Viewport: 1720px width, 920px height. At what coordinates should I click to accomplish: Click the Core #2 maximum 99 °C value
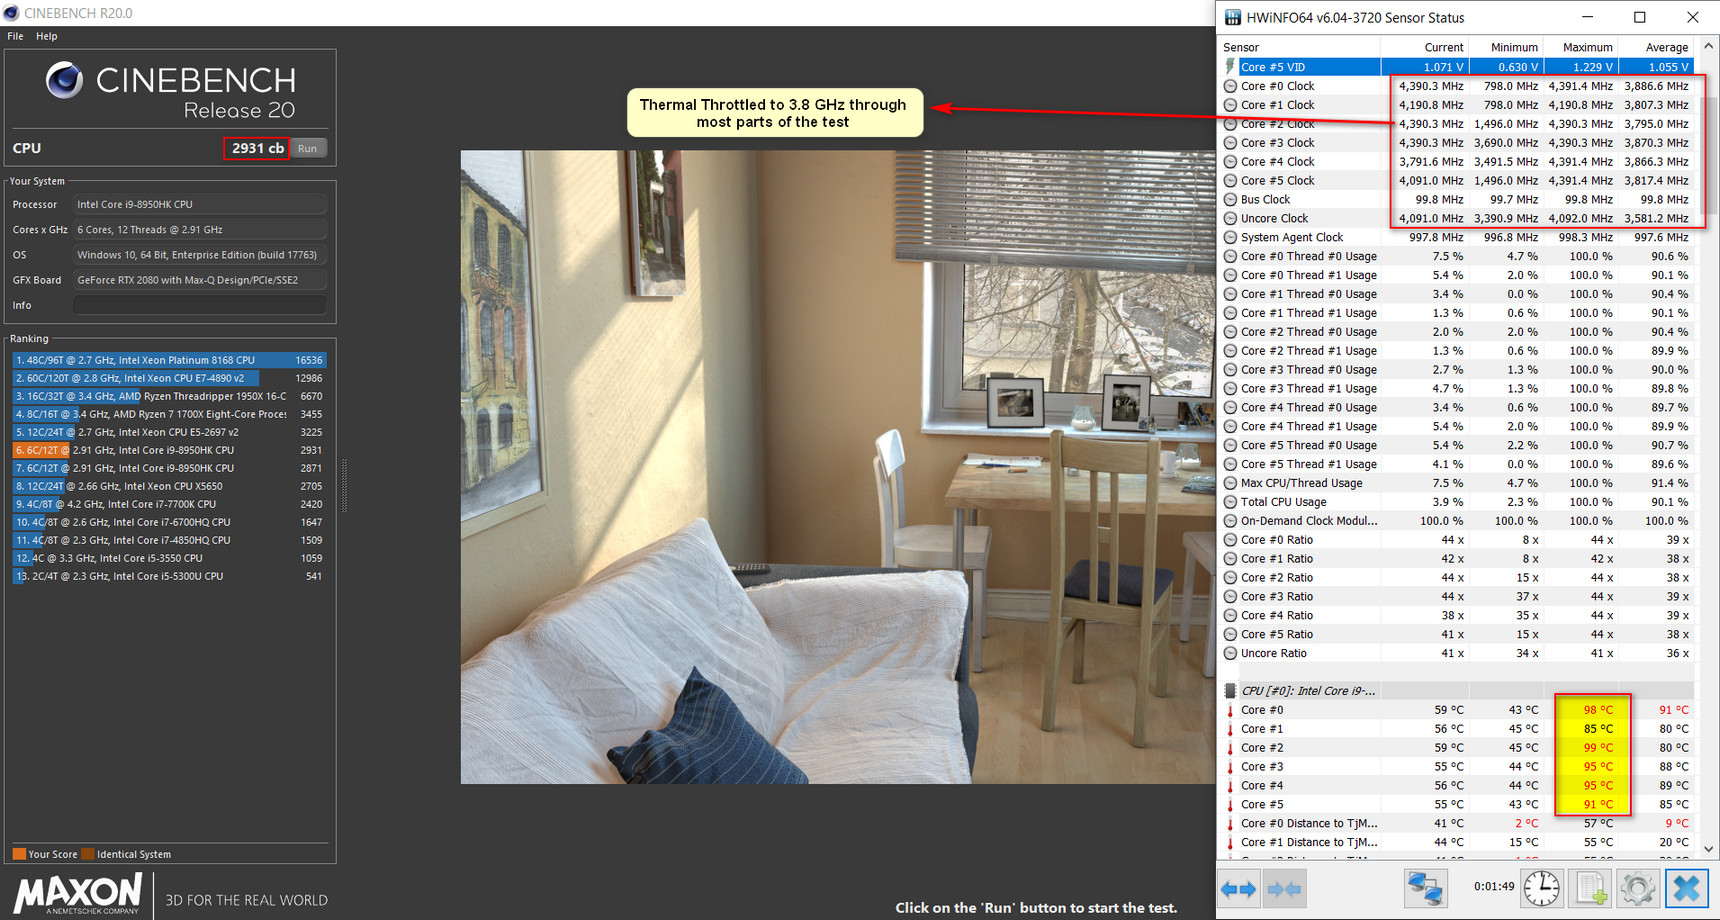coord(1598,748)
